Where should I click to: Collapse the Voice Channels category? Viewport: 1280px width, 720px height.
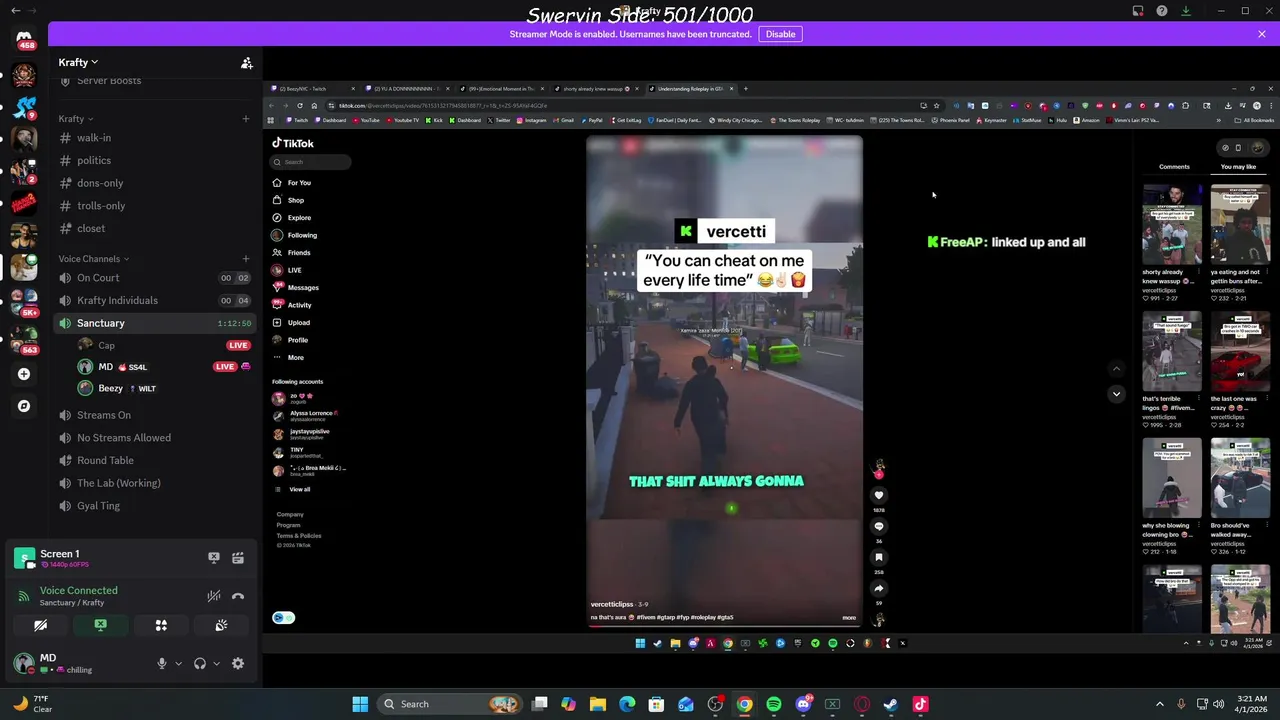tap(93, 259)
